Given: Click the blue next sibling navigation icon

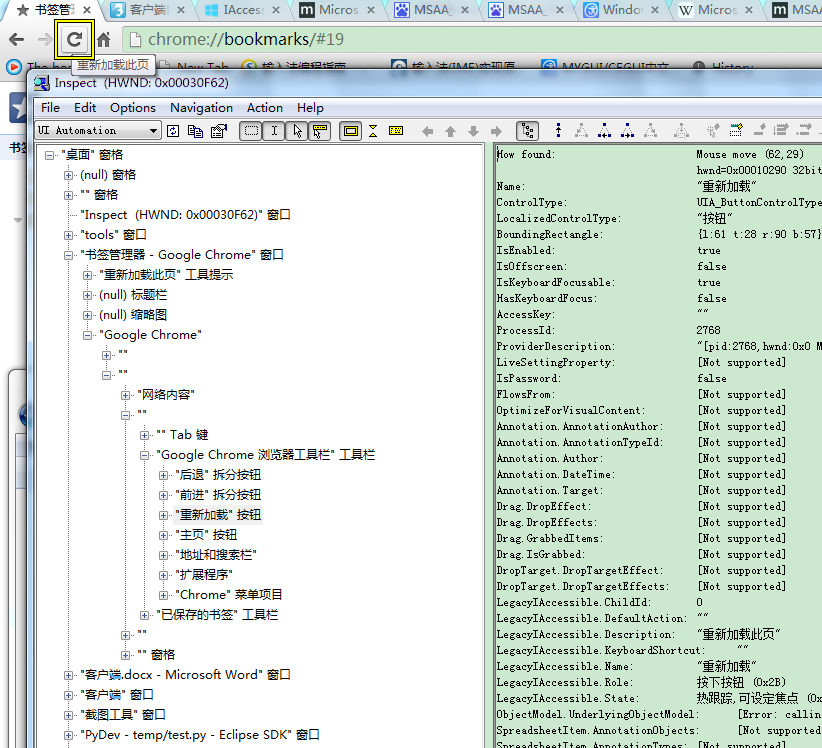Looking at the screenshot, I should (x=628, y=130).
